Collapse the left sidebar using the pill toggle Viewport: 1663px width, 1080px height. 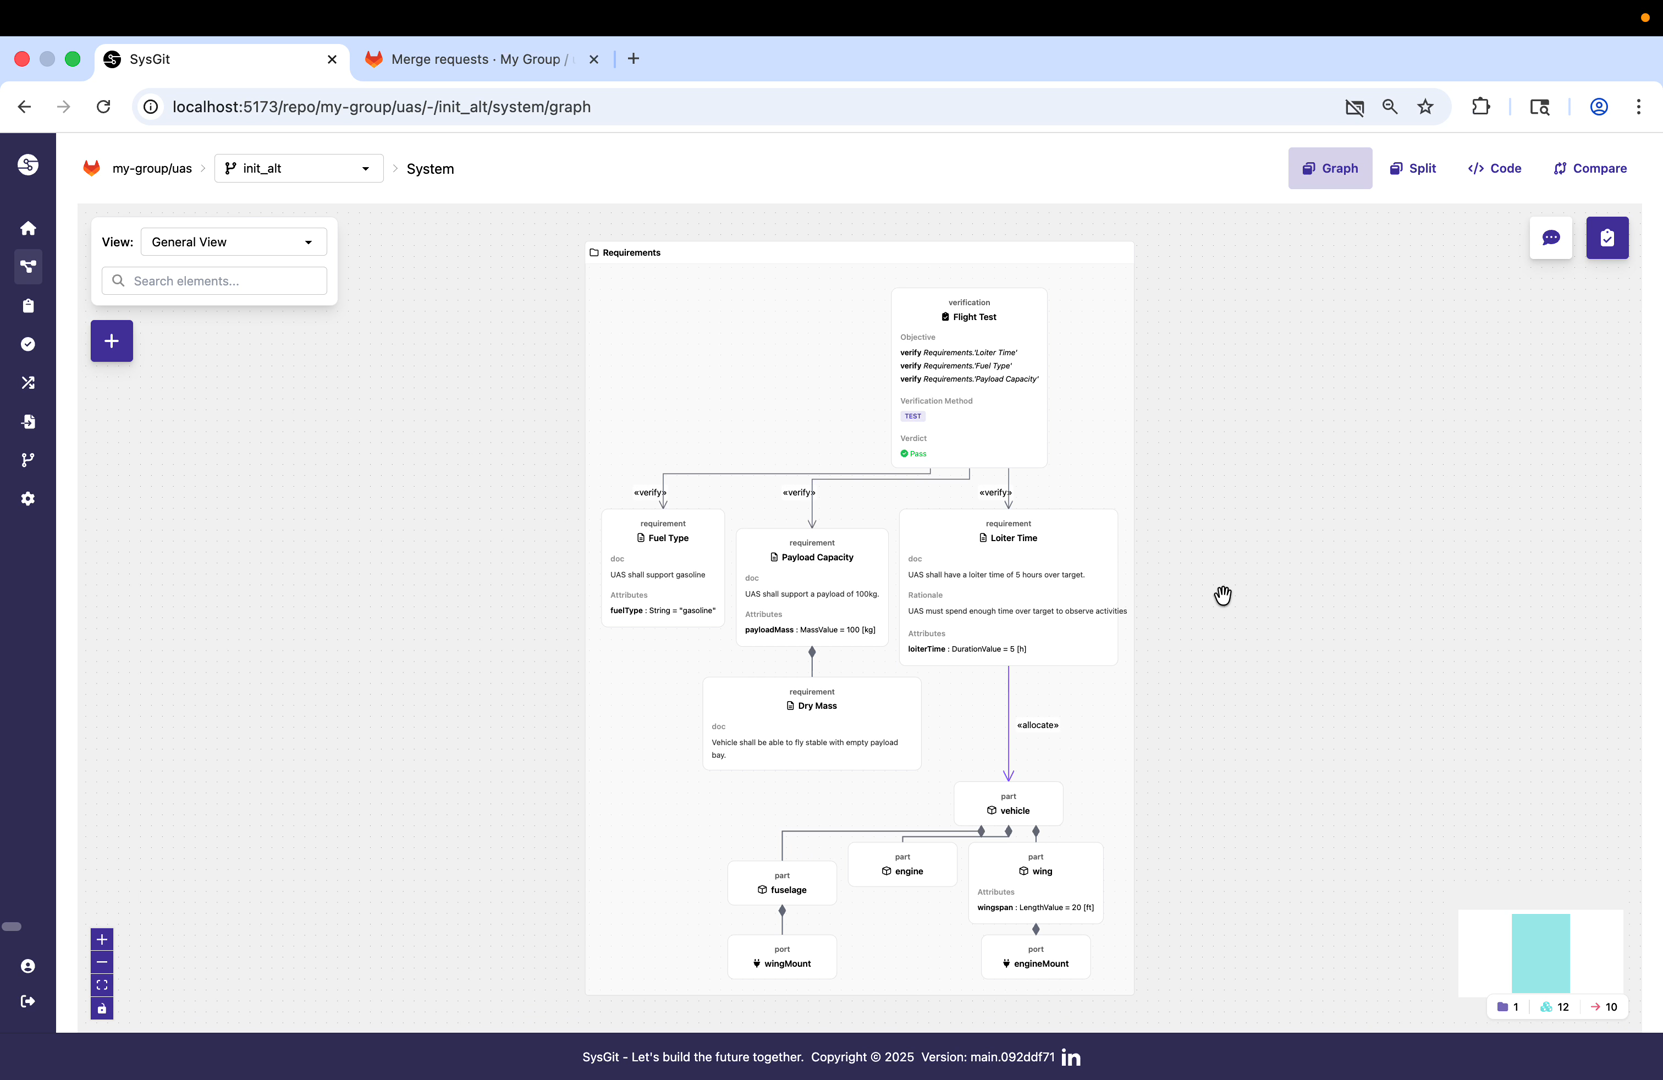[13, 927]
